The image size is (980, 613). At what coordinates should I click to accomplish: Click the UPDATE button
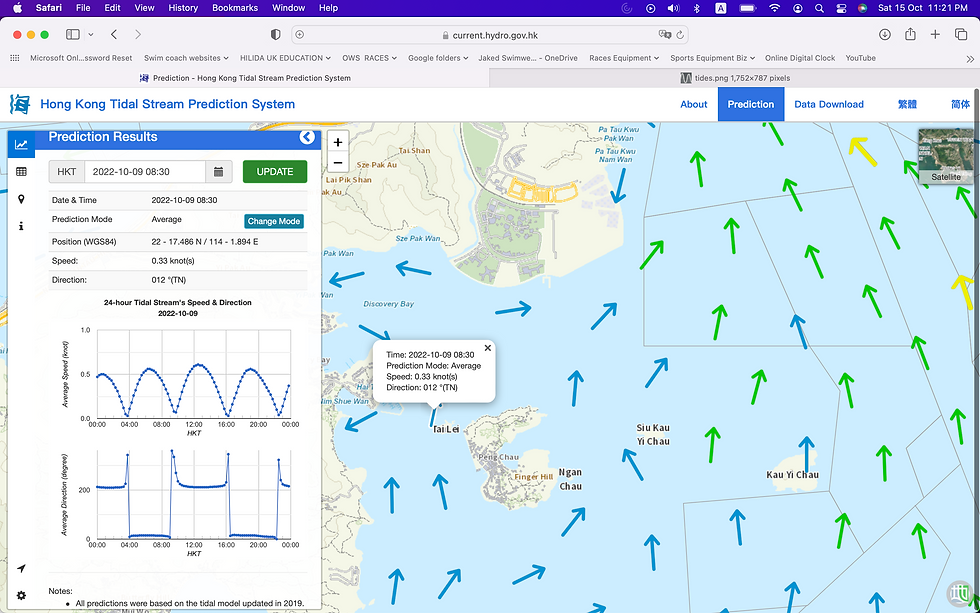pyautogui.click(x=275, y=172)
